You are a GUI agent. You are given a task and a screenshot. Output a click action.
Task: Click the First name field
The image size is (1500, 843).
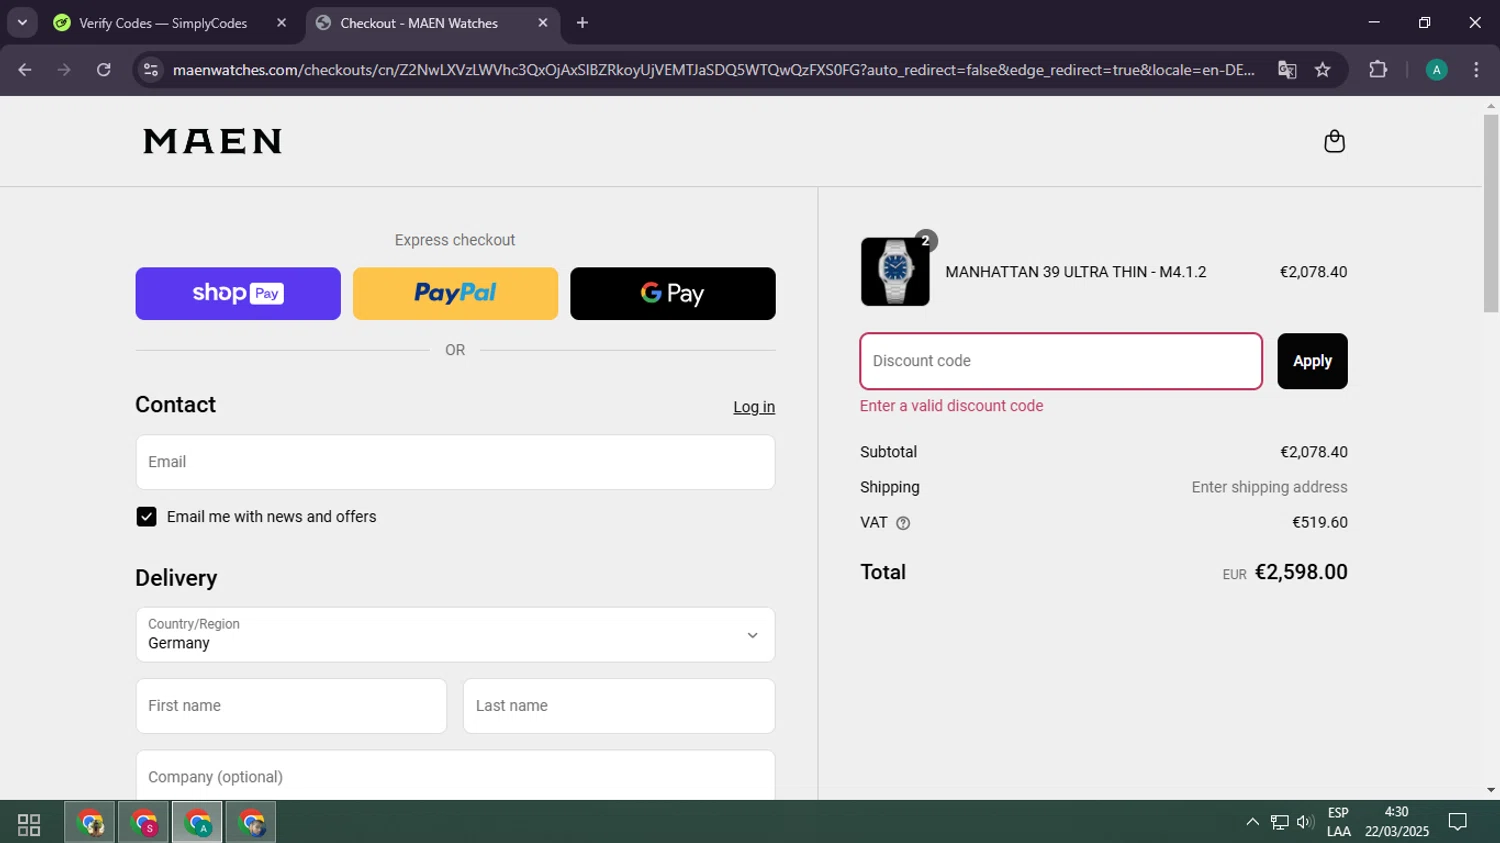click(291, 706)
